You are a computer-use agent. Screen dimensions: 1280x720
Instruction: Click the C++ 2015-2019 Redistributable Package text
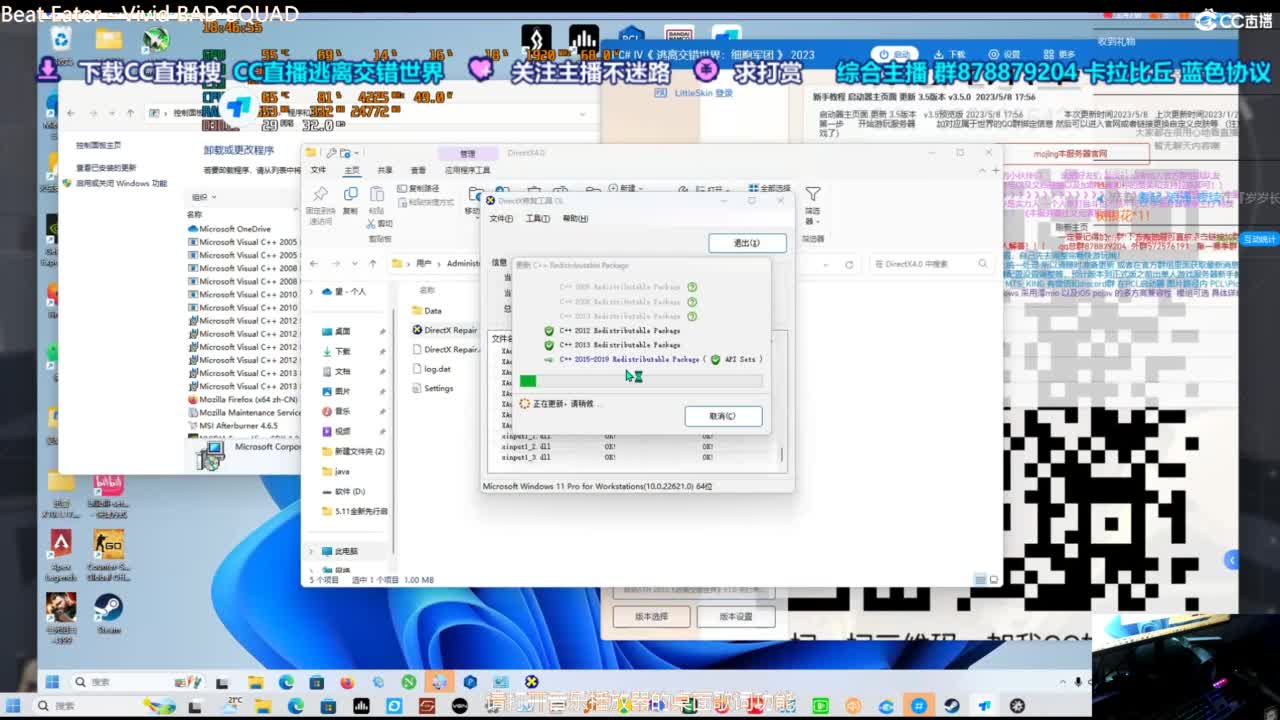pos(630,359)
